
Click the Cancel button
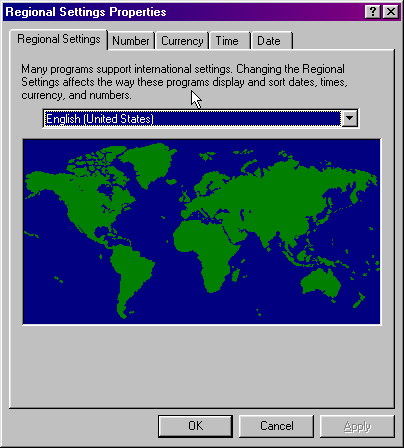(277, 426)
